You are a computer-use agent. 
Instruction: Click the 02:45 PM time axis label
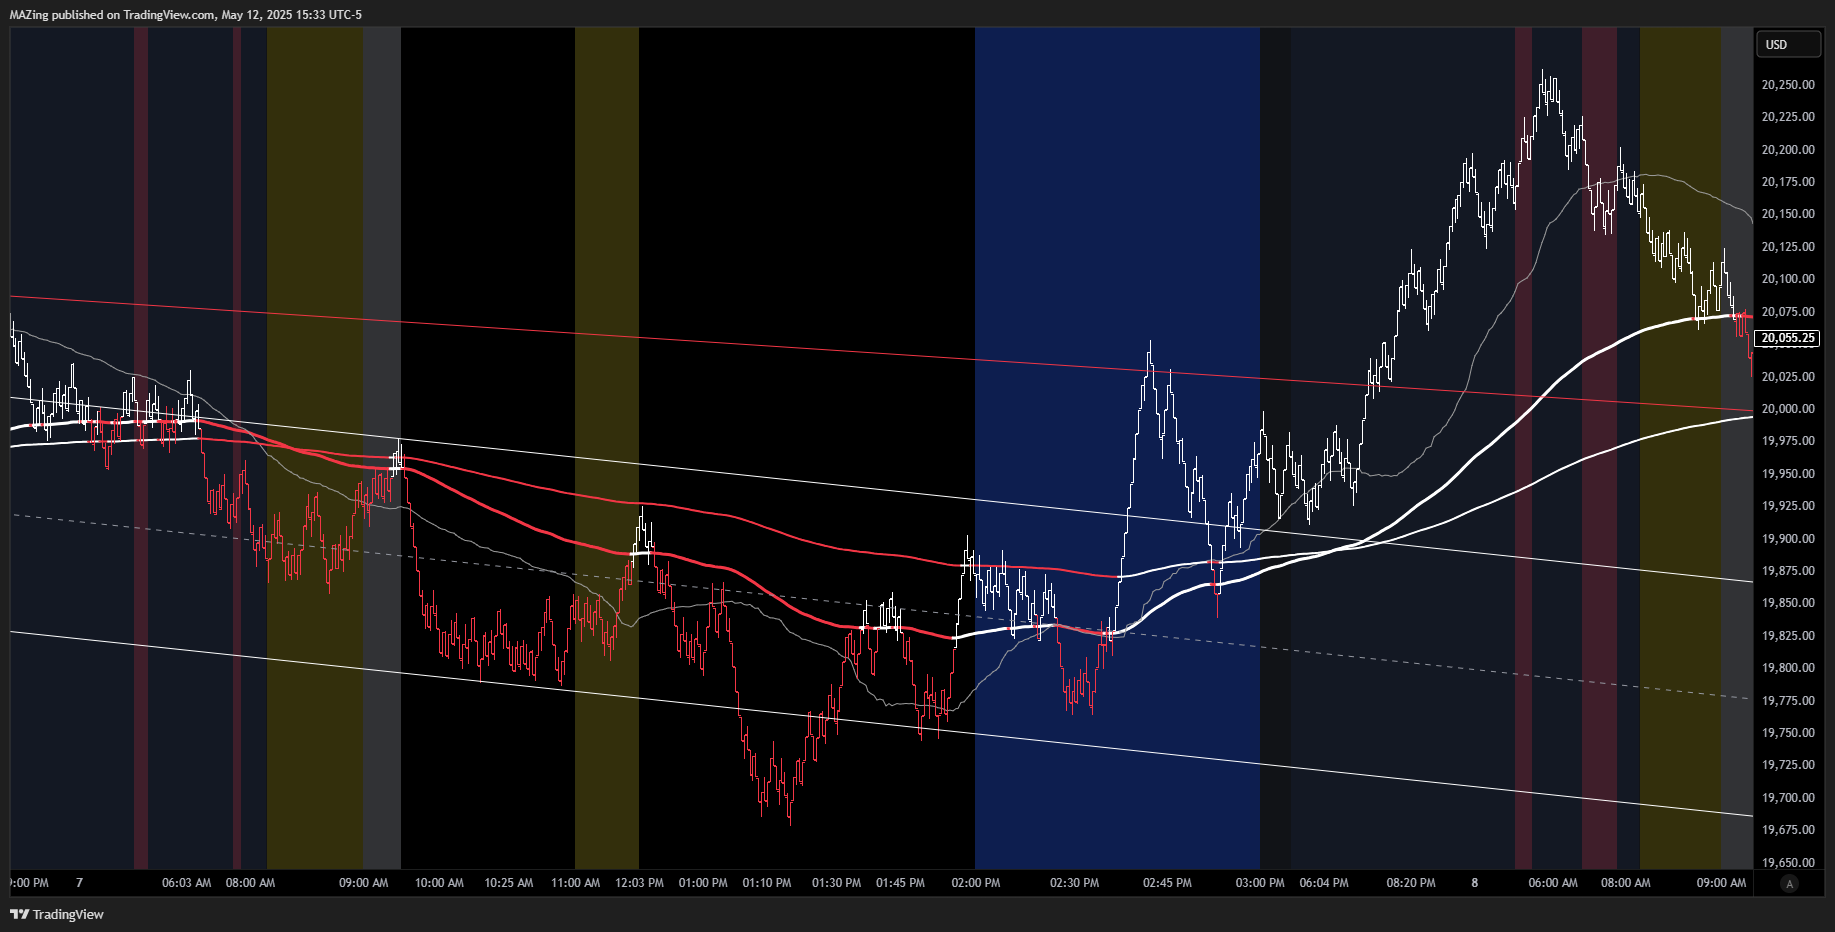click(x=1168, y=883)
